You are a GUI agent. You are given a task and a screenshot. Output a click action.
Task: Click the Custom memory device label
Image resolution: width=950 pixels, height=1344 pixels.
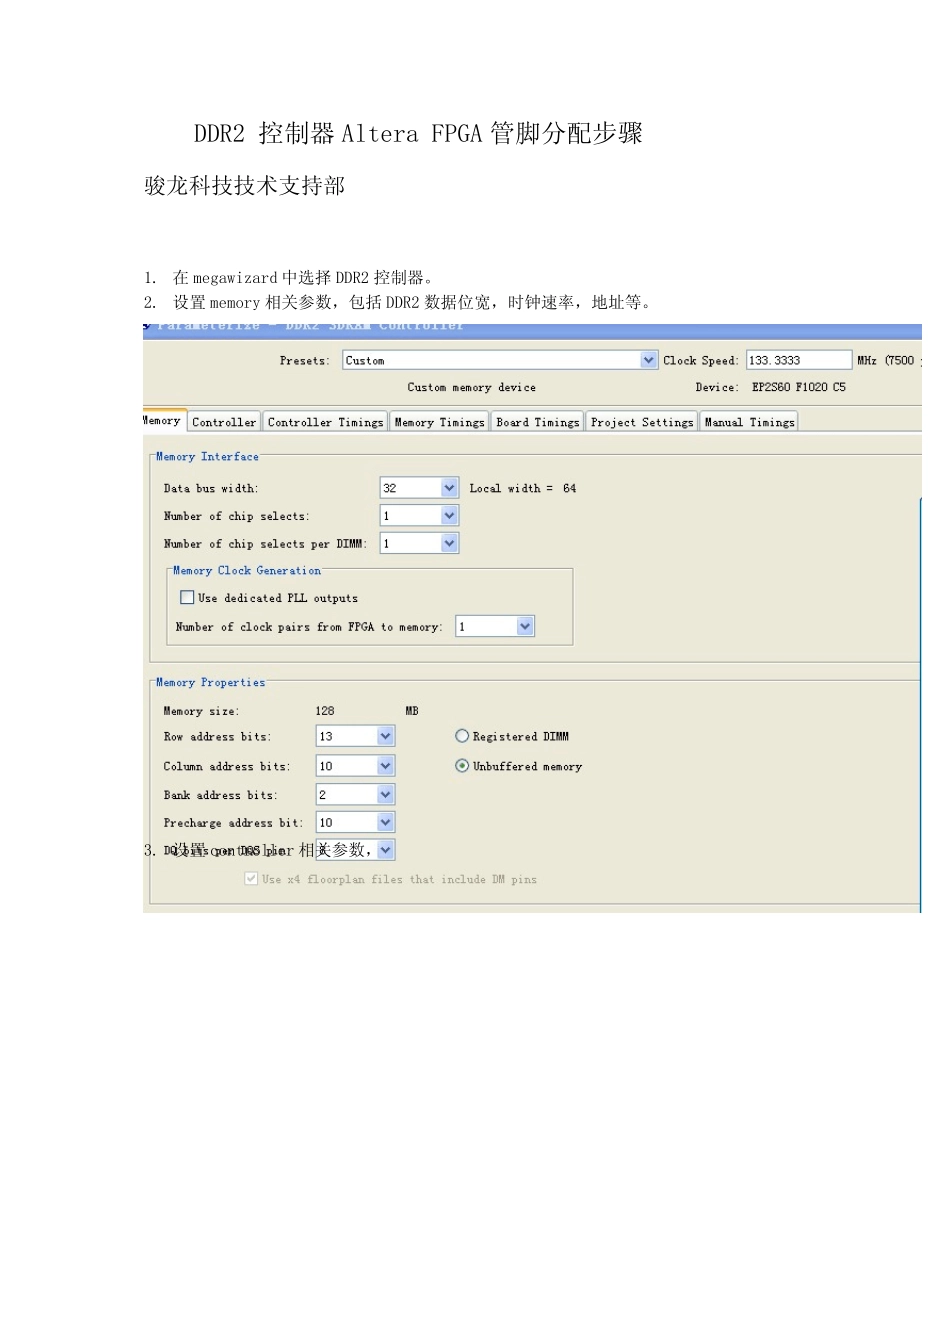click(x=471, y=387)
